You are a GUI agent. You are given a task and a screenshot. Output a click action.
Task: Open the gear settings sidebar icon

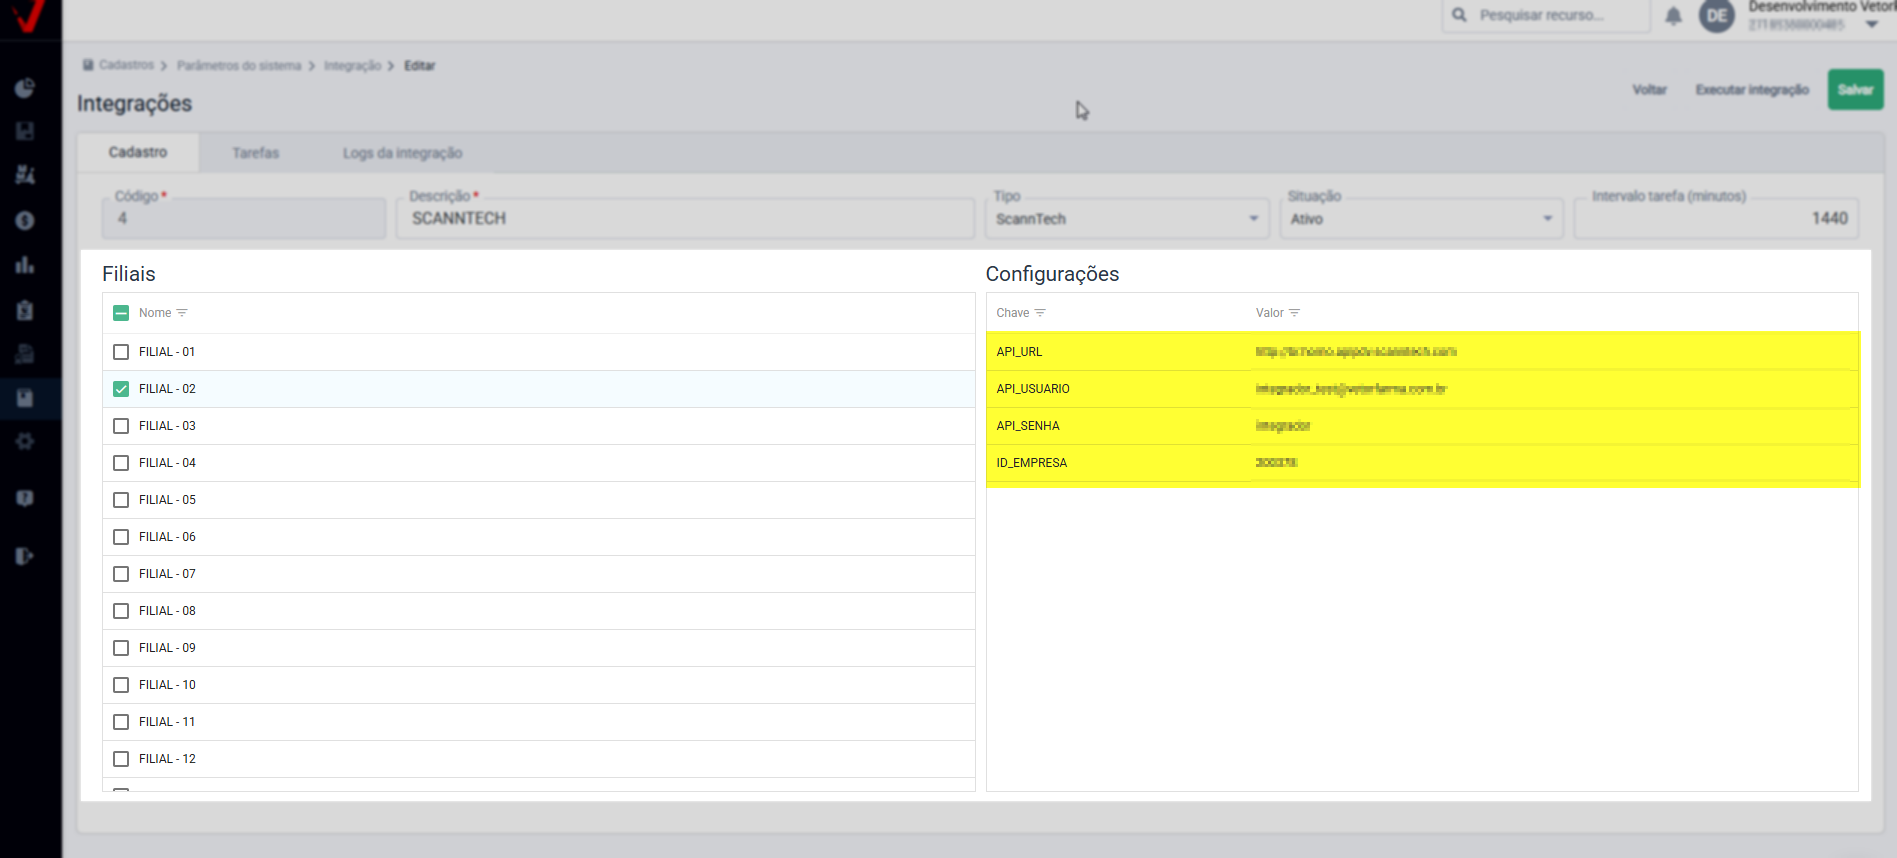(25, 441)
